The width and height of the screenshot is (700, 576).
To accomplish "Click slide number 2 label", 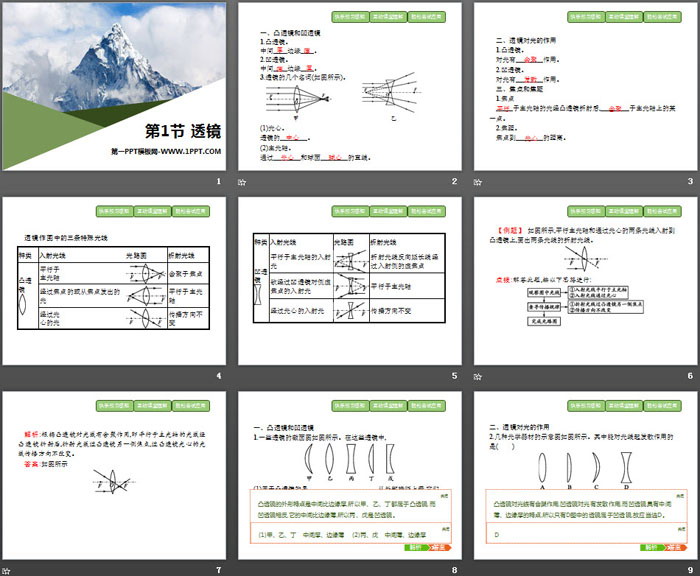I will coord(454,181).
